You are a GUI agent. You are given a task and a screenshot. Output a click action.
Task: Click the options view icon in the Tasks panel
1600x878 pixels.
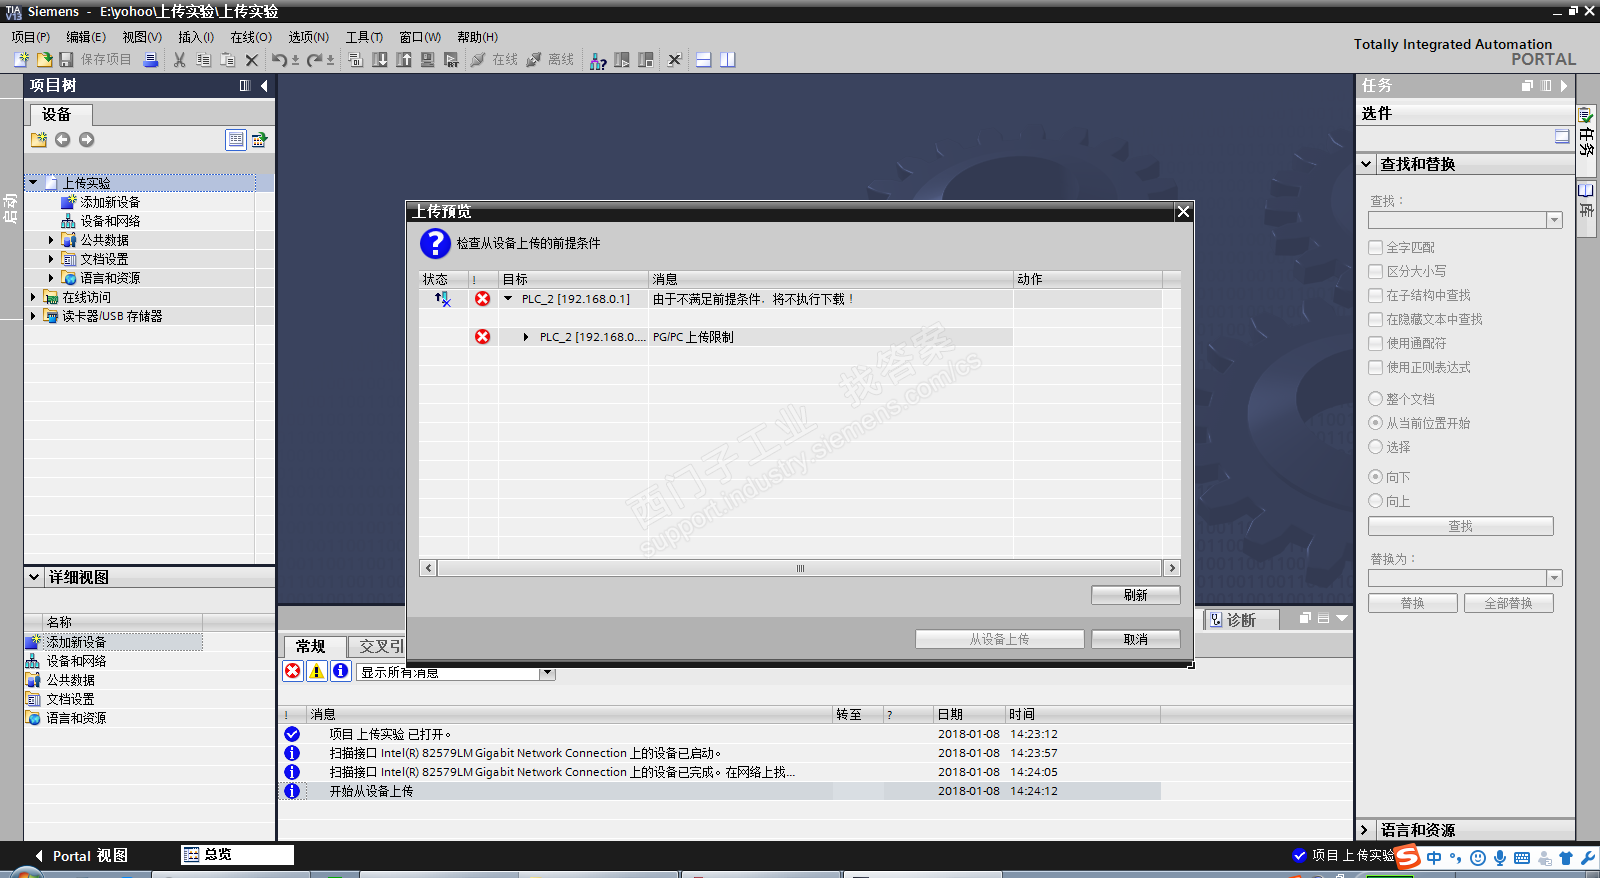[1562, 137]
